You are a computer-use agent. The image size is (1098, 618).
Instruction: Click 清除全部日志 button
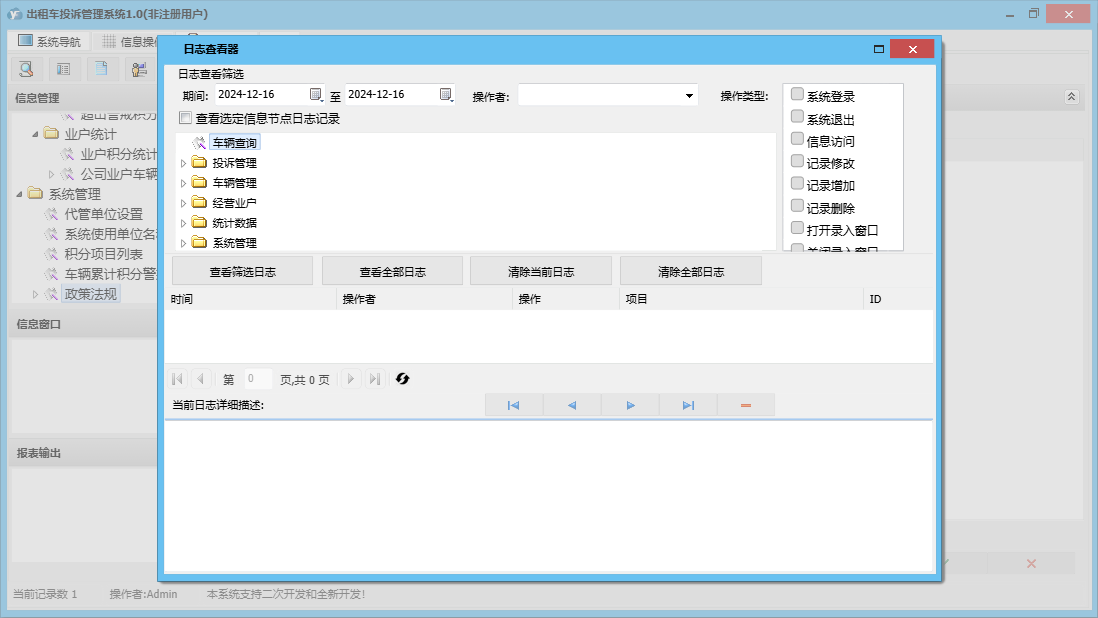click(690, 272)
